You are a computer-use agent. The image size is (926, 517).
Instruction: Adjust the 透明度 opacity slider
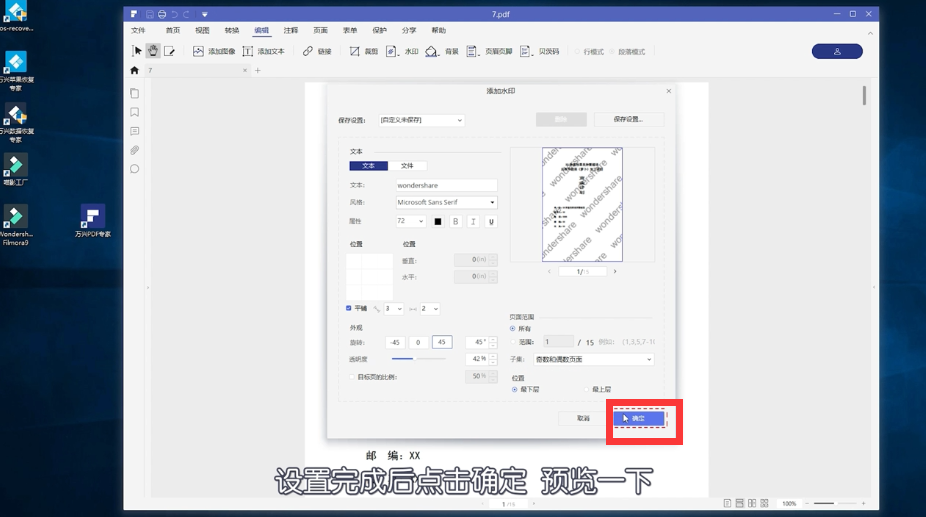click(x=419, y=359)
